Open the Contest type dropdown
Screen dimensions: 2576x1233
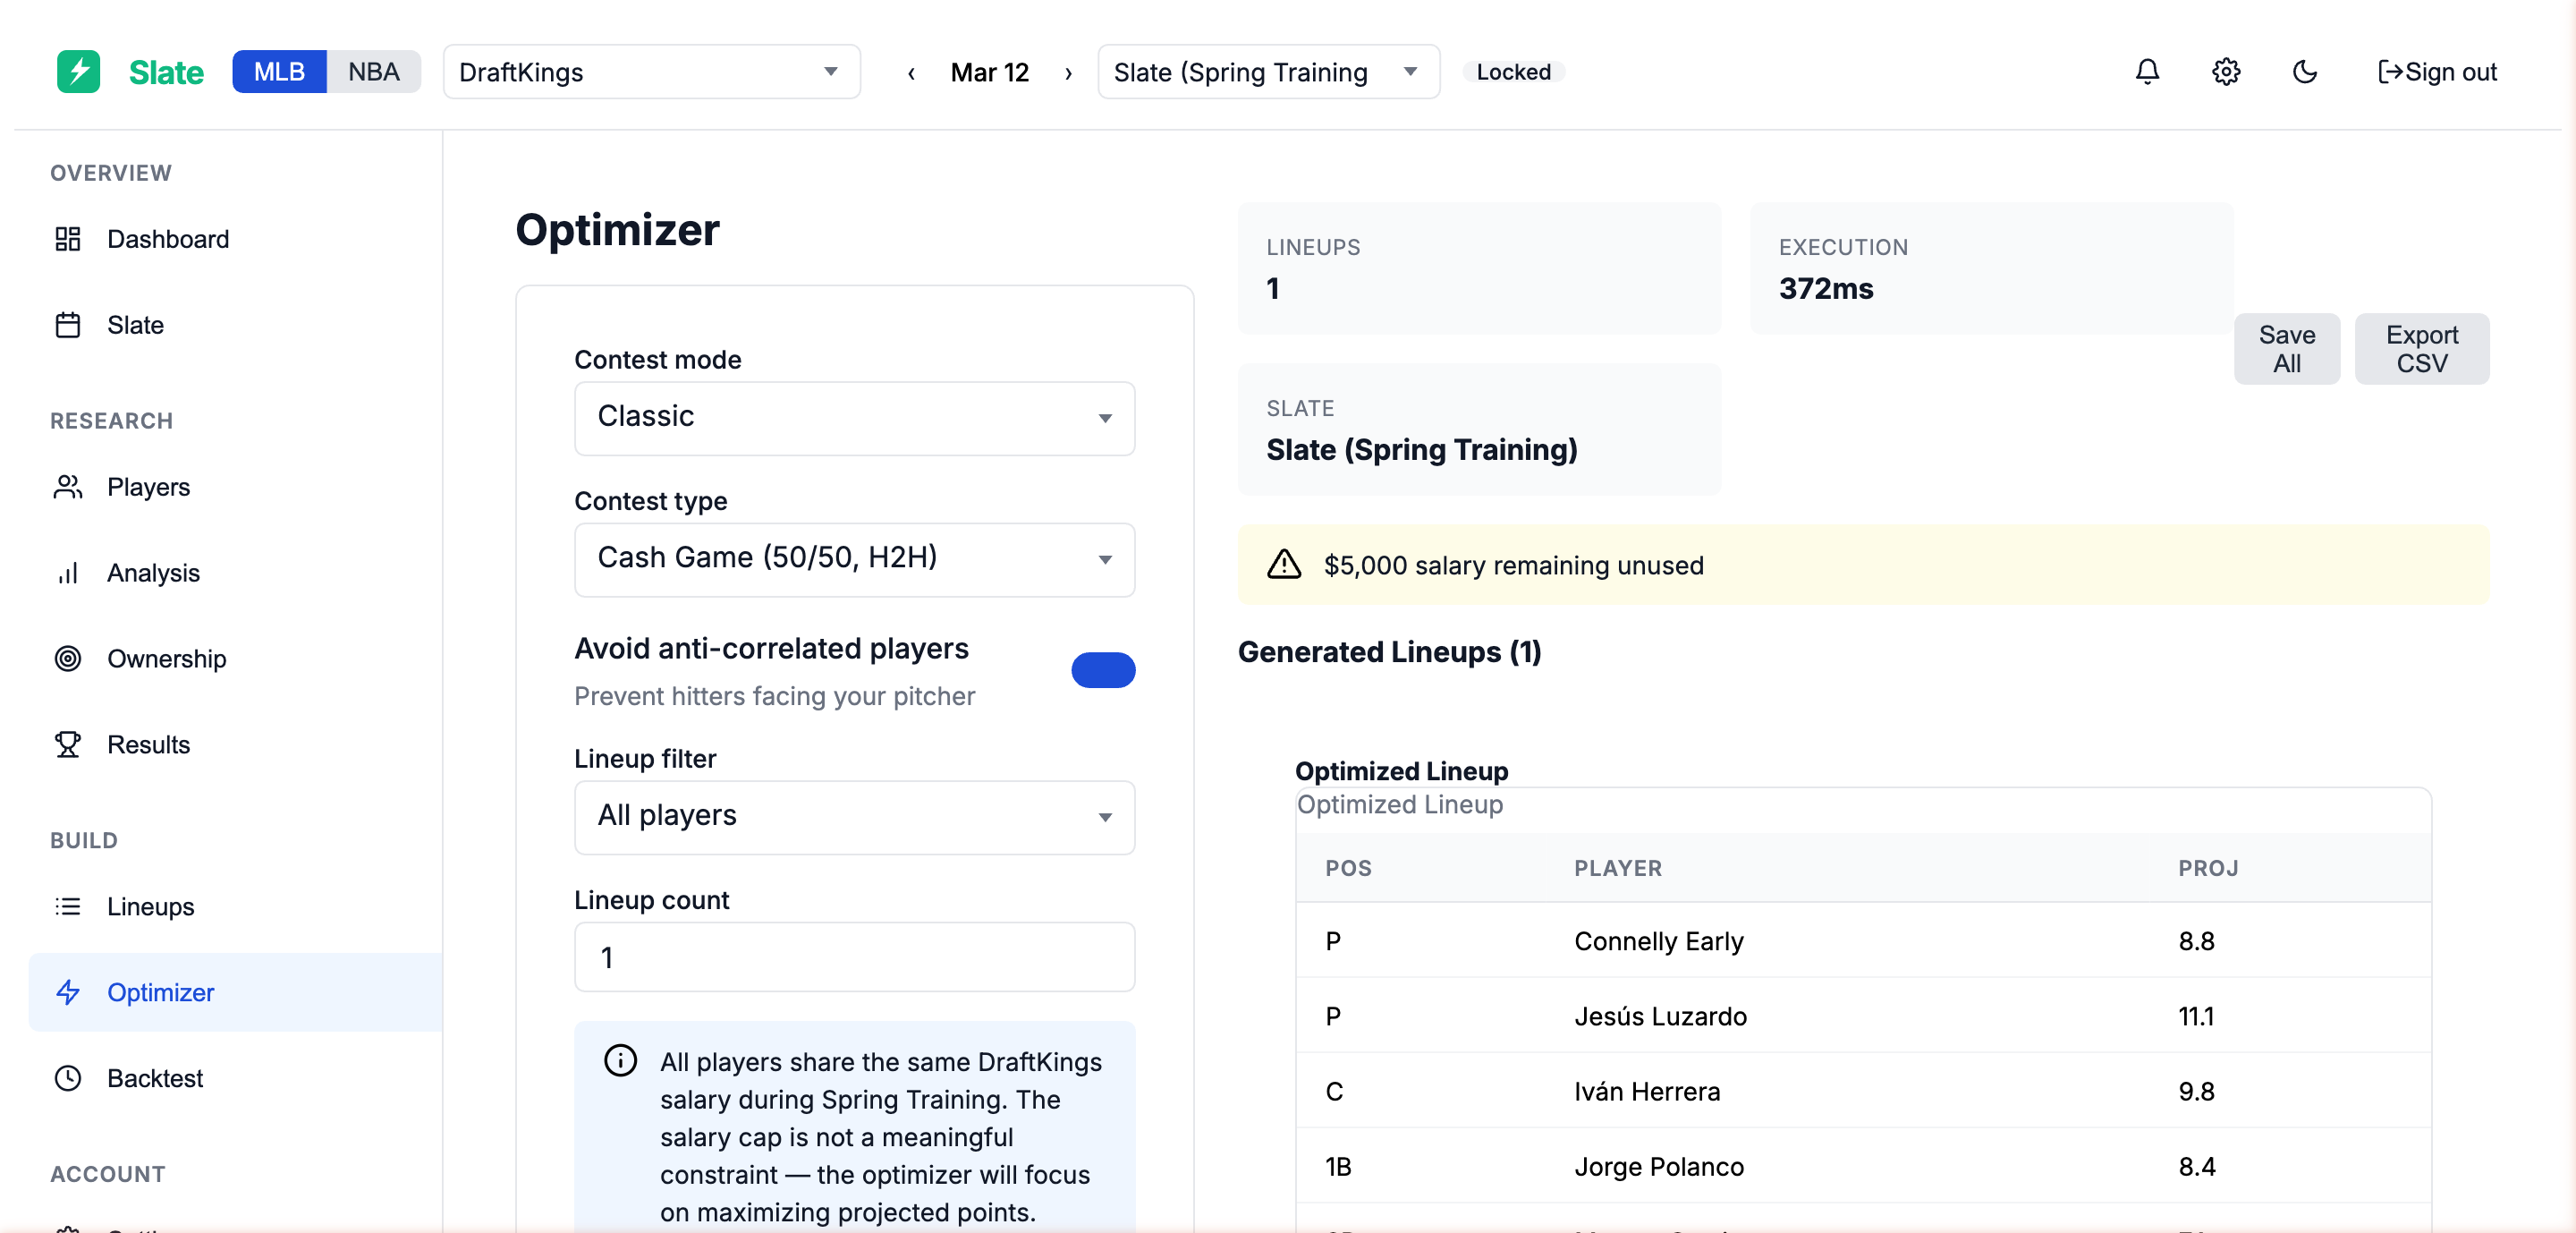tap(854, 559)
